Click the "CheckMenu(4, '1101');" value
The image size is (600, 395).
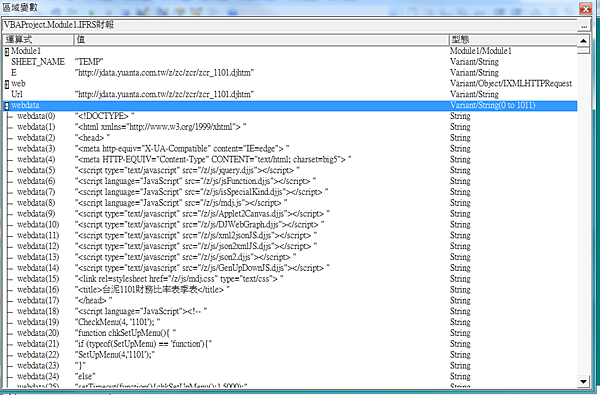coord(117,322)
